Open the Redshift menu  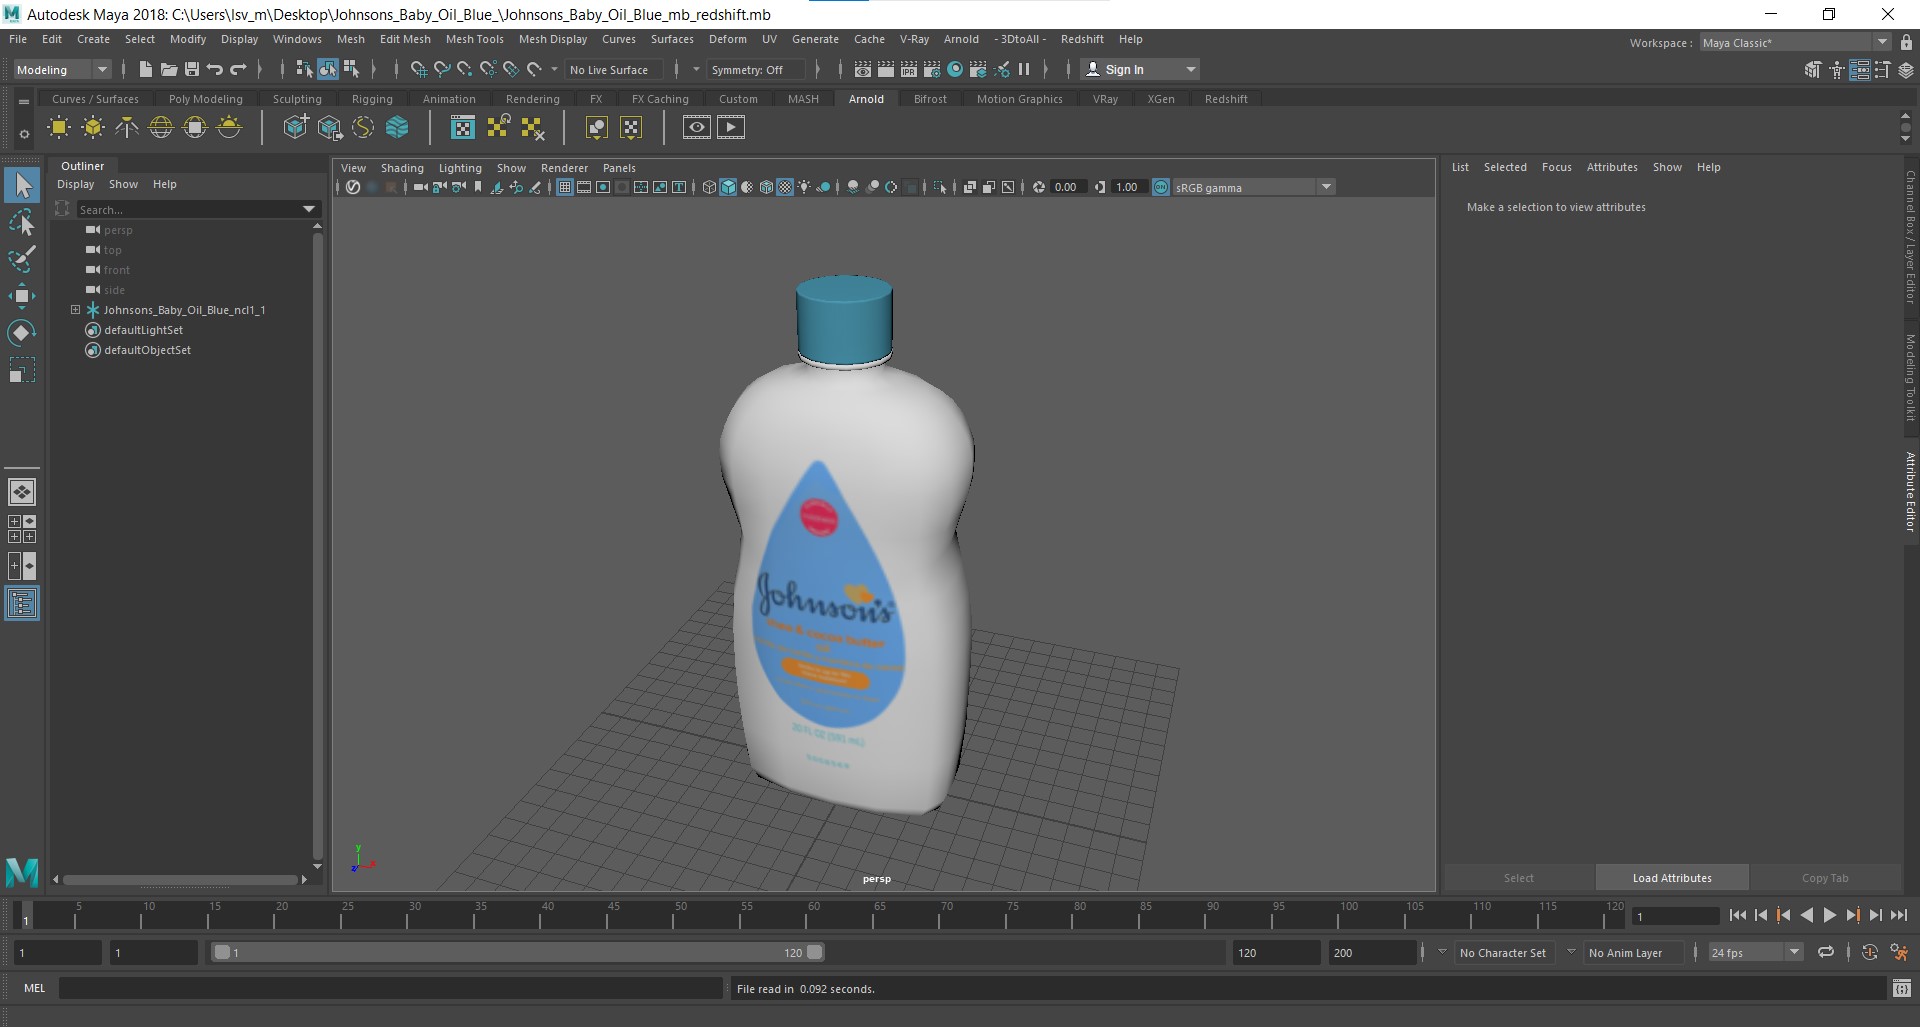[x=1082, y=39]
